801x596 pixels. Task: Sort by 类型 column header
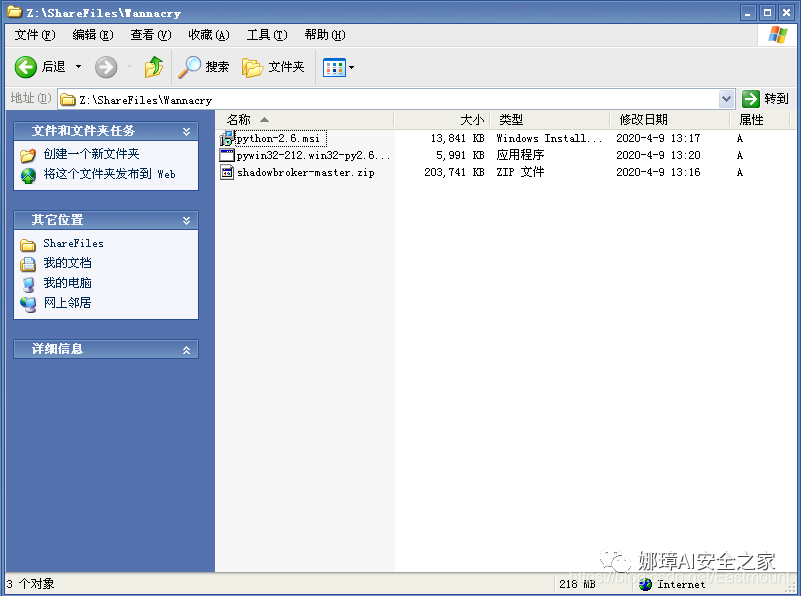550,120
